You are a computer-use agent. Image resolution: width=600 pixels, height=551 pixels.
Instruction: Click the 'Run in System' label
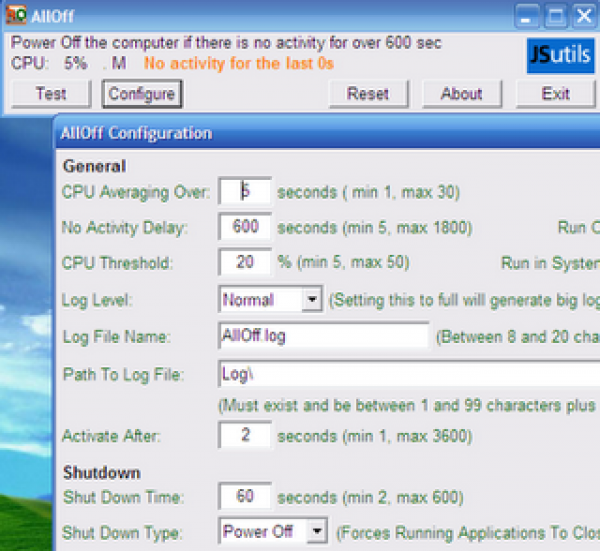[x=551, y=263]
